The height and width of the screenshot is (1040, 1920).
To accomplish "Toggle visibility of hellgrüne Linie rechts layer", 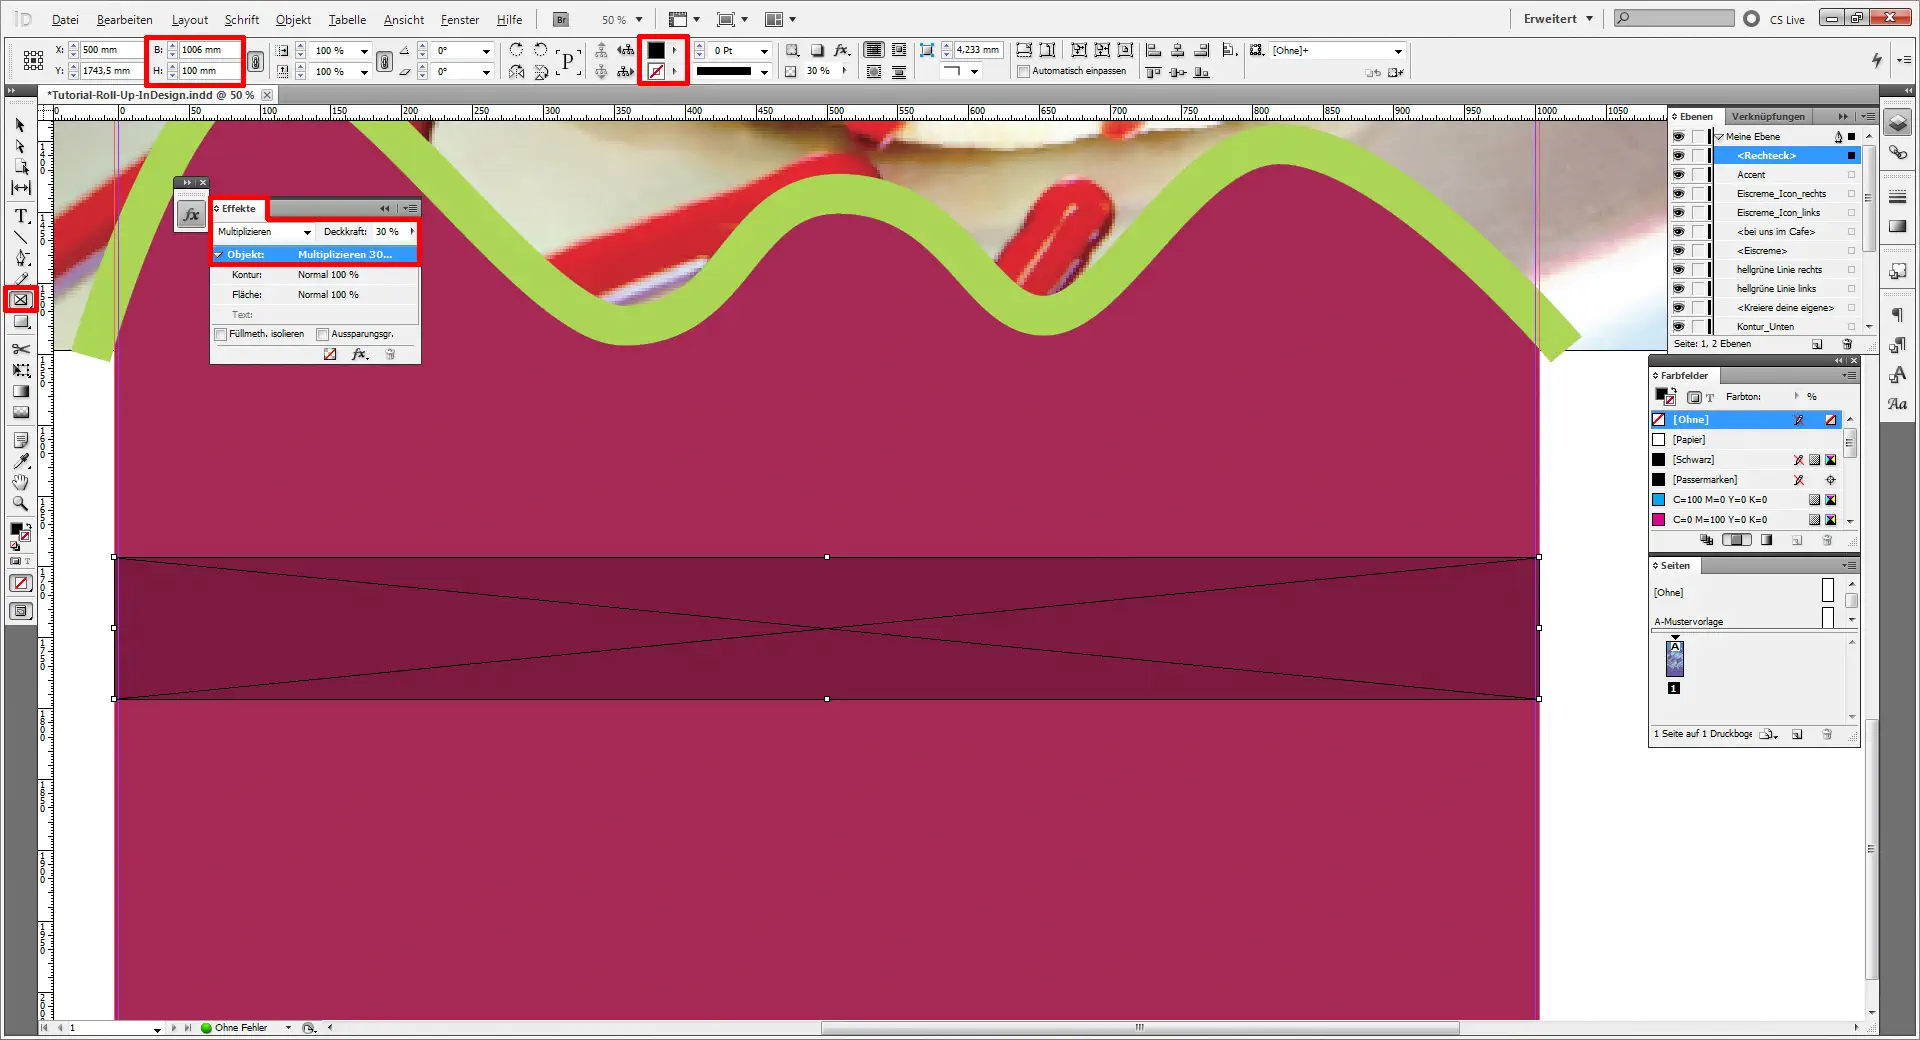I will [1678, 270].
